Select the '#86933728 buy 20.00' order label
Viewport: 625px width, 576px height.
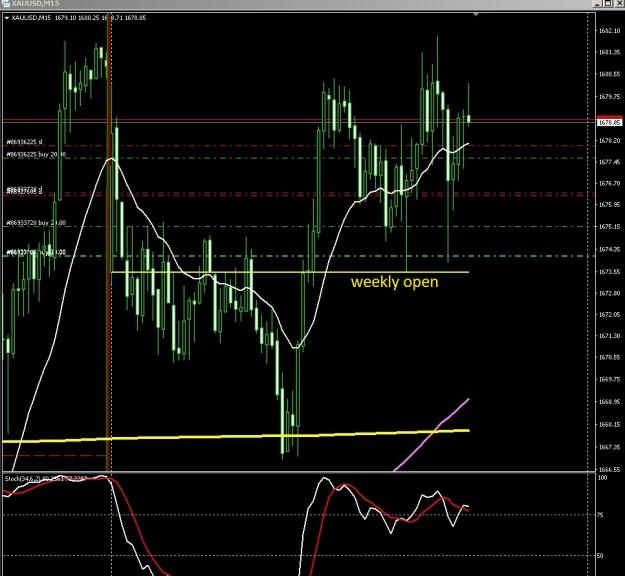tap(36, 223)
